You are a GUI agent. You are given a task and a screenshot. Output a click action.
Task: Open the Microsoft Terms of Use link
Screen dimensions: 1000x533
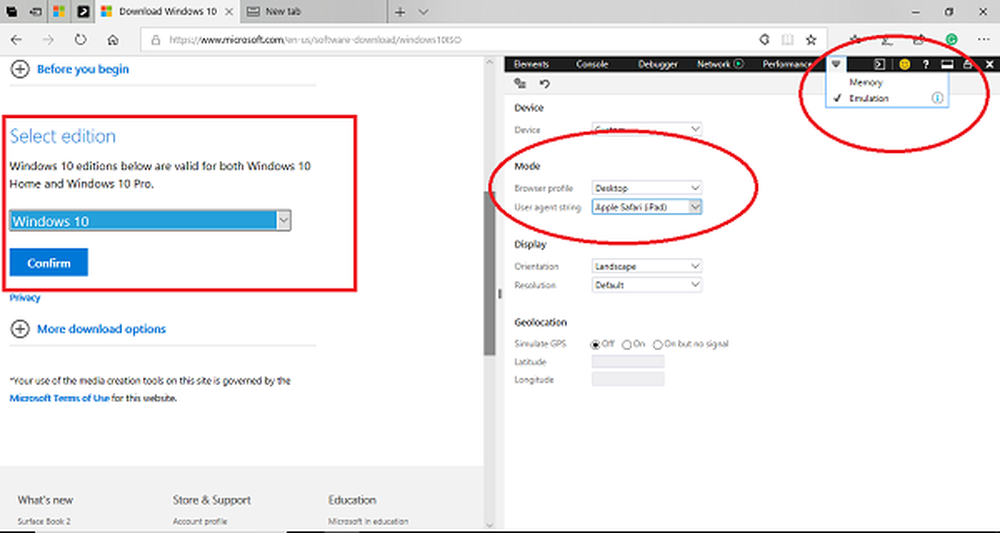59,398
